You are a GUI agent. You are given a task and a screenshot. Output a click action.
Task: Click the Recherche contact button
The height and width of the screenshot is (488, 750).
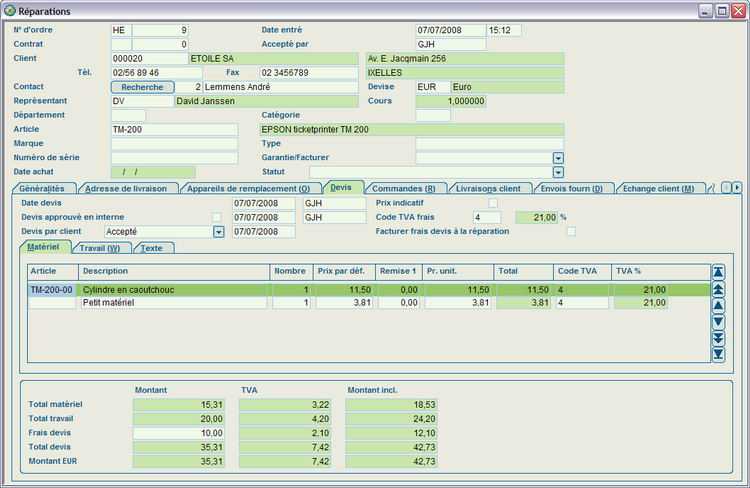tap(142, 87)
